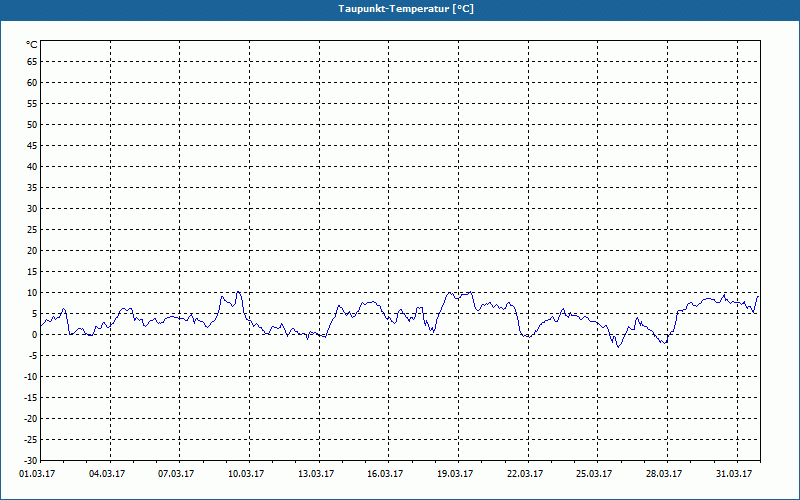Click the 13.03.17 date label
The image size is (800, 500).
[316, 474]
